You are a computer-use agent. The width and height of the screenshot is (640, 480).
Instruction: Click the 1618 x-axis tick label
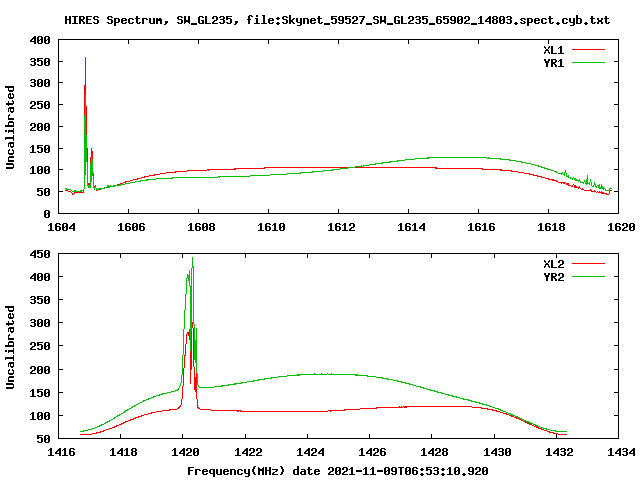tap(551, 227)
